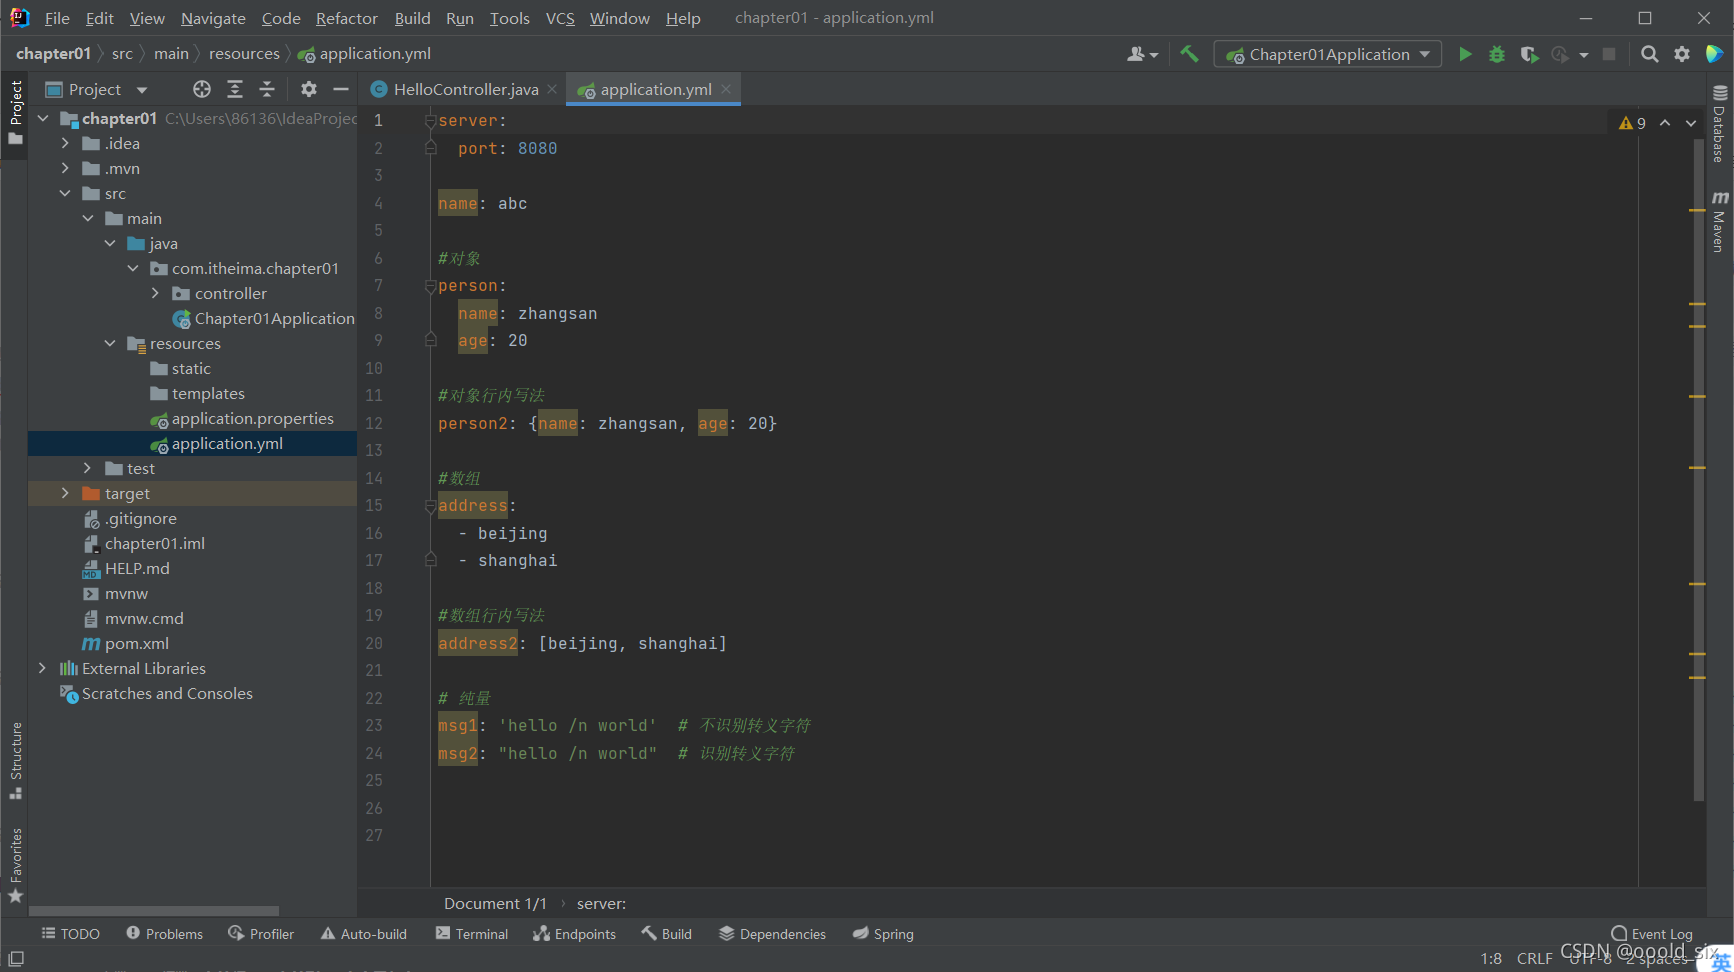This screenshot has height=972, width=1734.
Task: Open the Dependencies tool window
Action: [x=772, y=934]
